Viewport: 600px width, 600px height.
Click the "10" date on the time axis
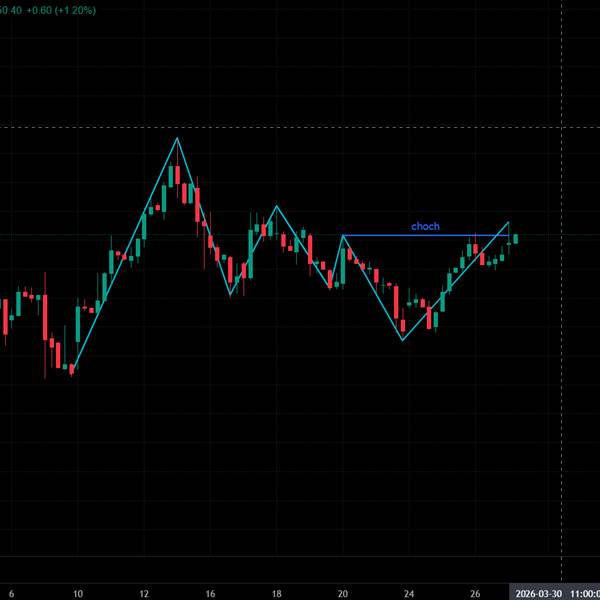click(x=78, y=594)
